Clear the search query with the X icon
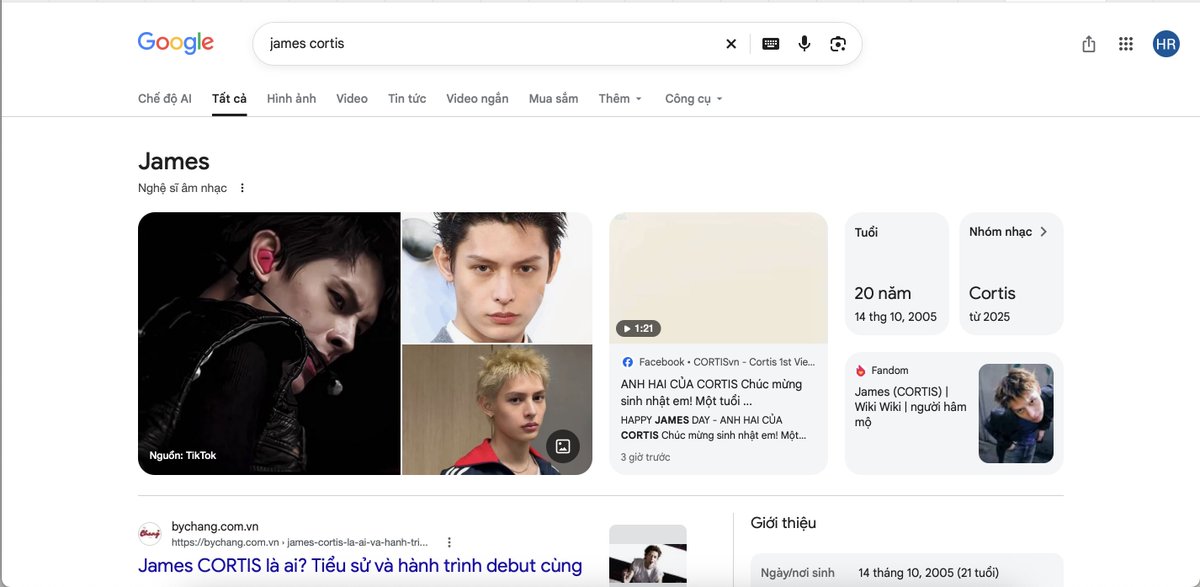Screen dimensions: 1200x587 coord(731,44)
